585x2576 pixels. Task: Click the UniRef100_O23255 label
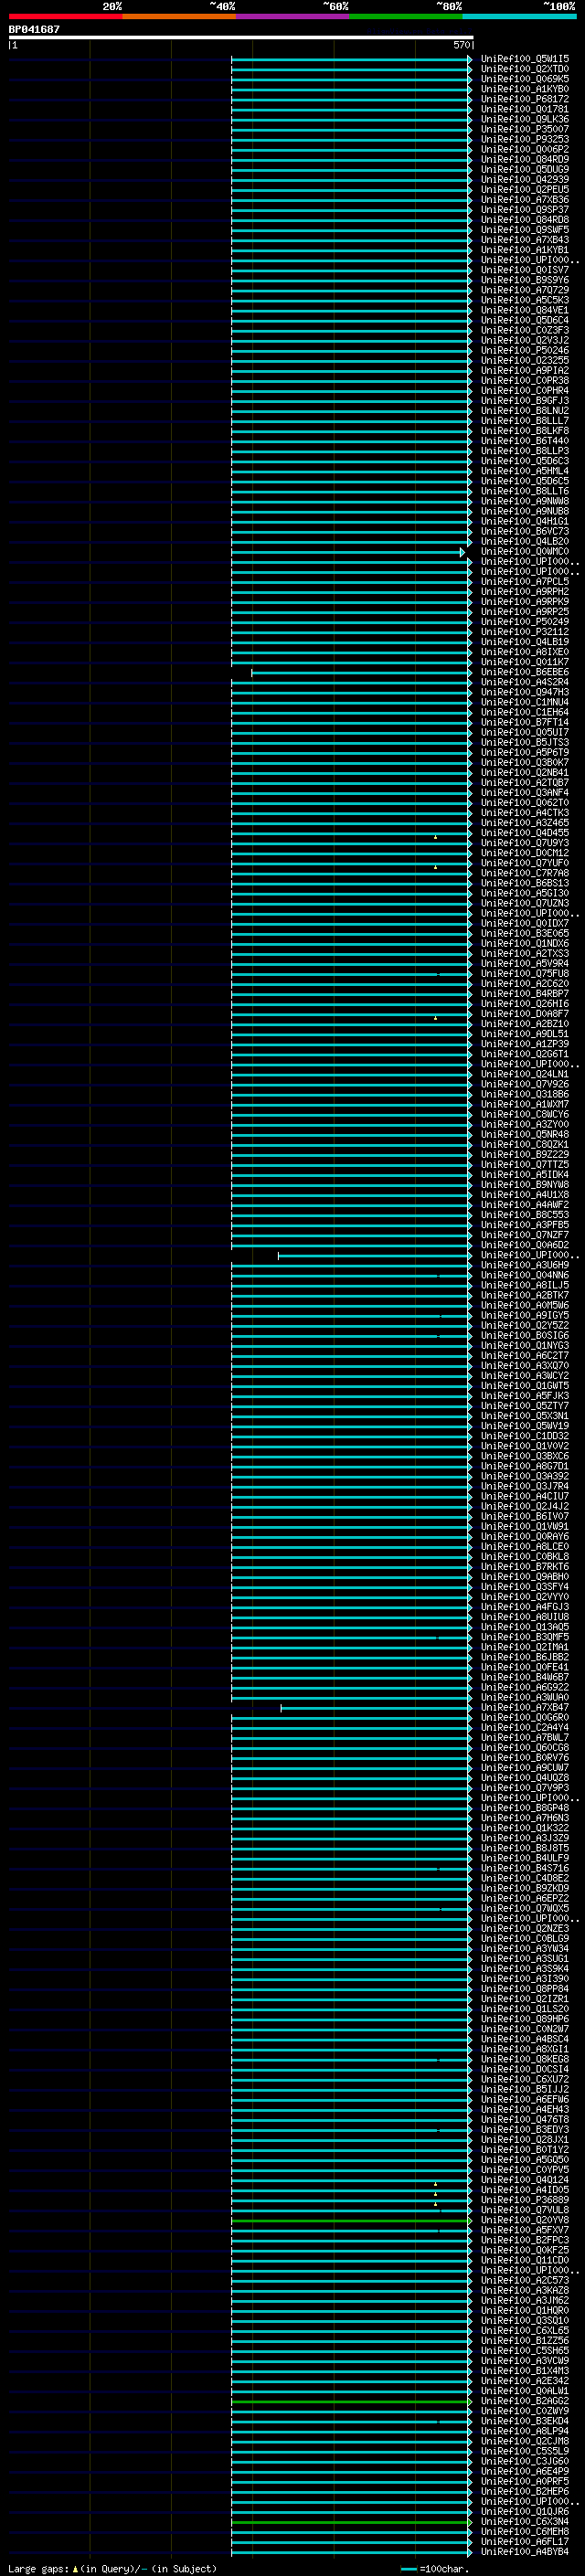point(524,361)
